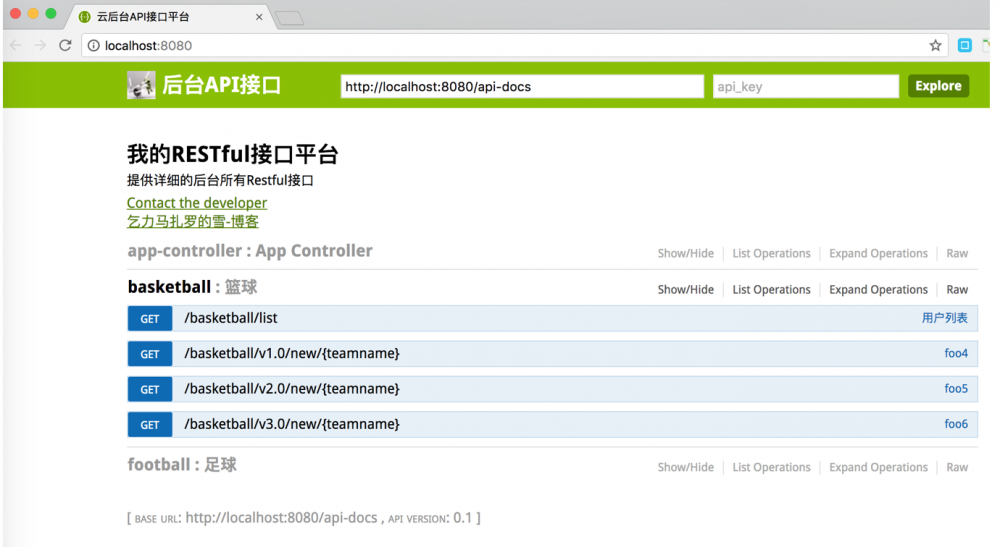1000x547 pixels.
Task: Open Raw for football
Action: (957, 467)
